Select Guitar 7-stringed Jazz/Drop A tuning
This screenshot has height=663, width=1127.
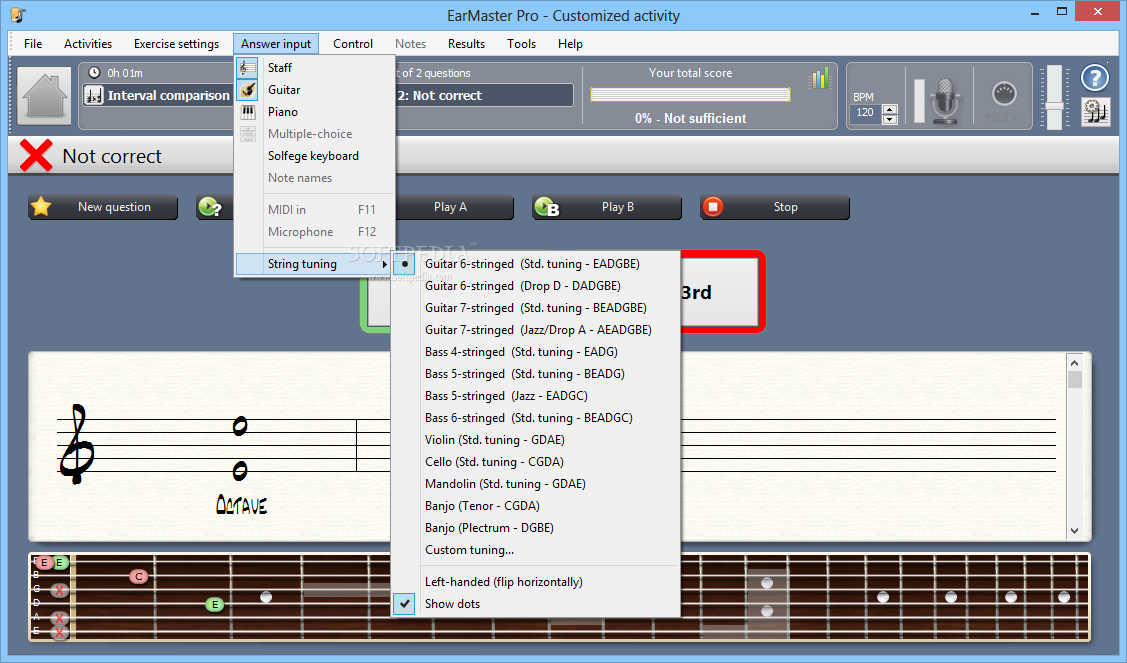[x=535, y=330]
